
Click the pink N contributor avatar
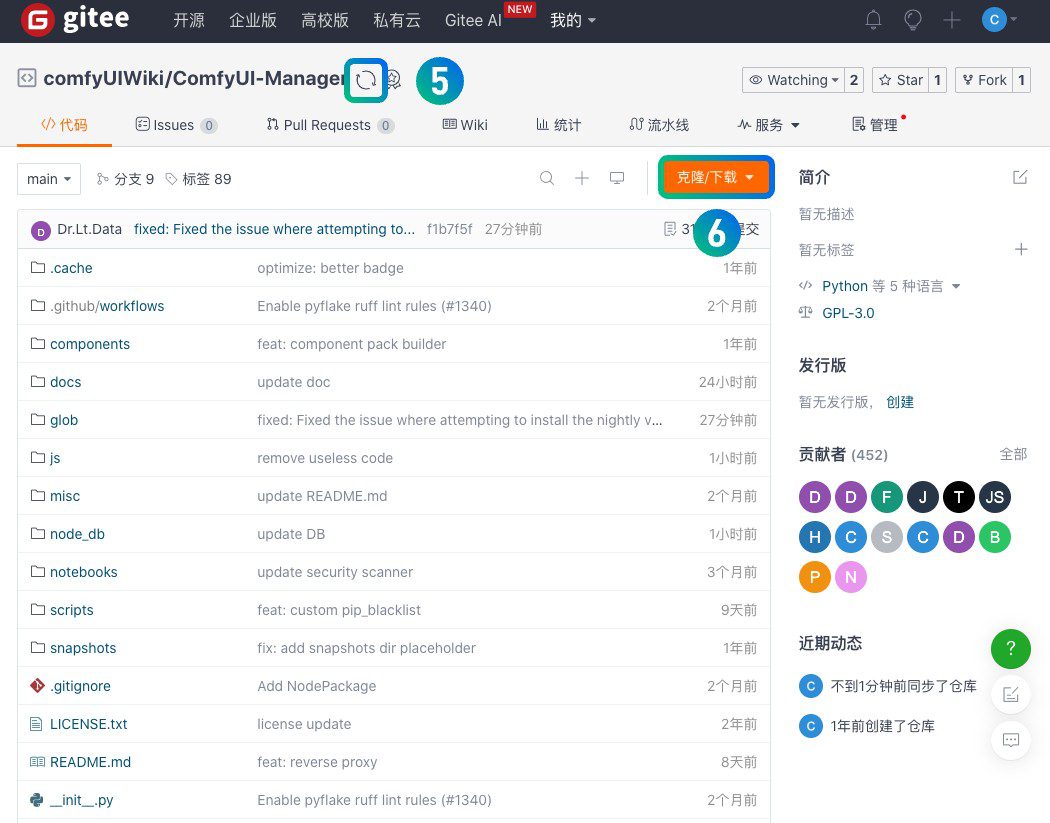click(x=850, y=577)
